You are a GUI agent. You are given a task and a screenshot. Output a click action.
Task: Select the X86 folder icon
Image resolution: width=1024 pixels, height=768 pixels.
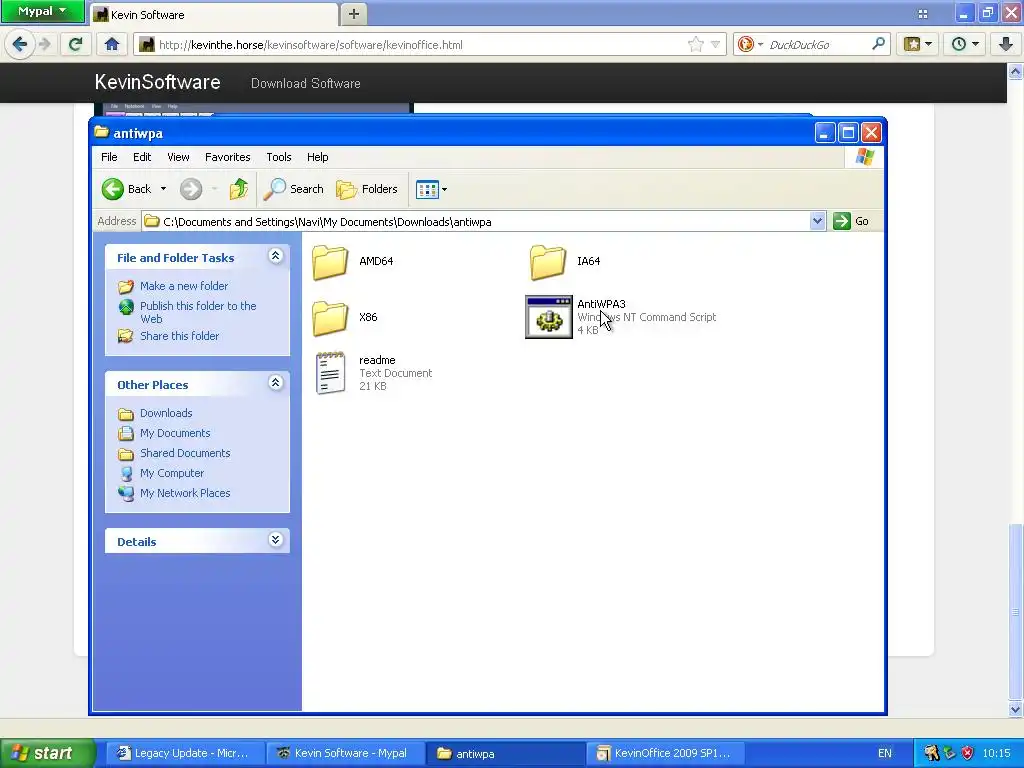coord(330,318)
